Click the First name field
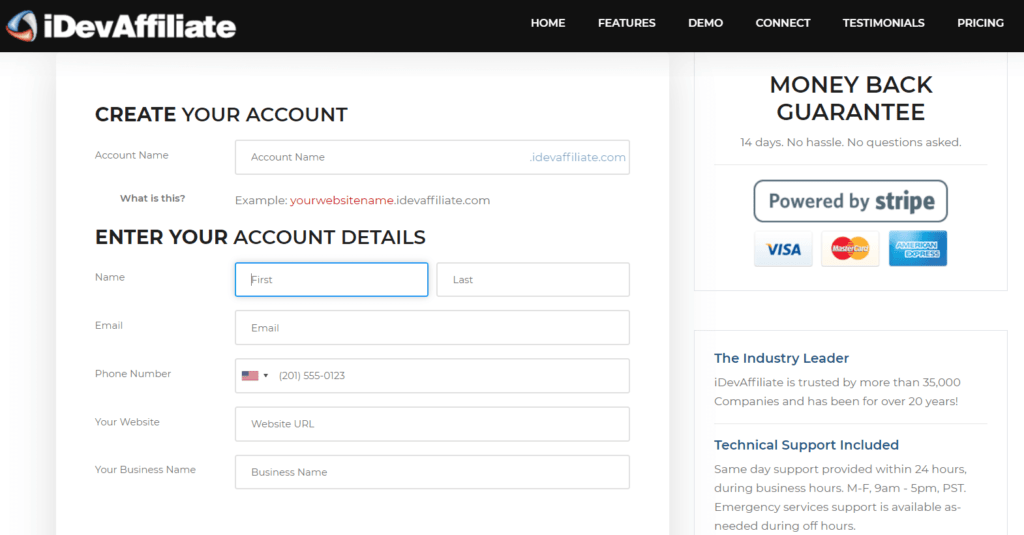This screenshot has height=535, width=1024. (x=331, y=280)
